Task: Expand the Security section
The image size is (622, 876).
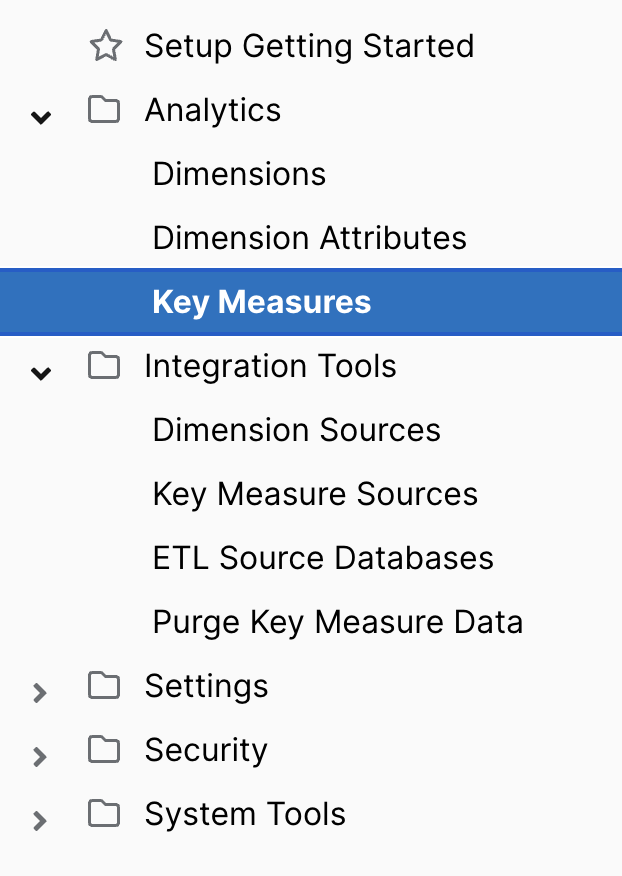Action: [40, 756]
